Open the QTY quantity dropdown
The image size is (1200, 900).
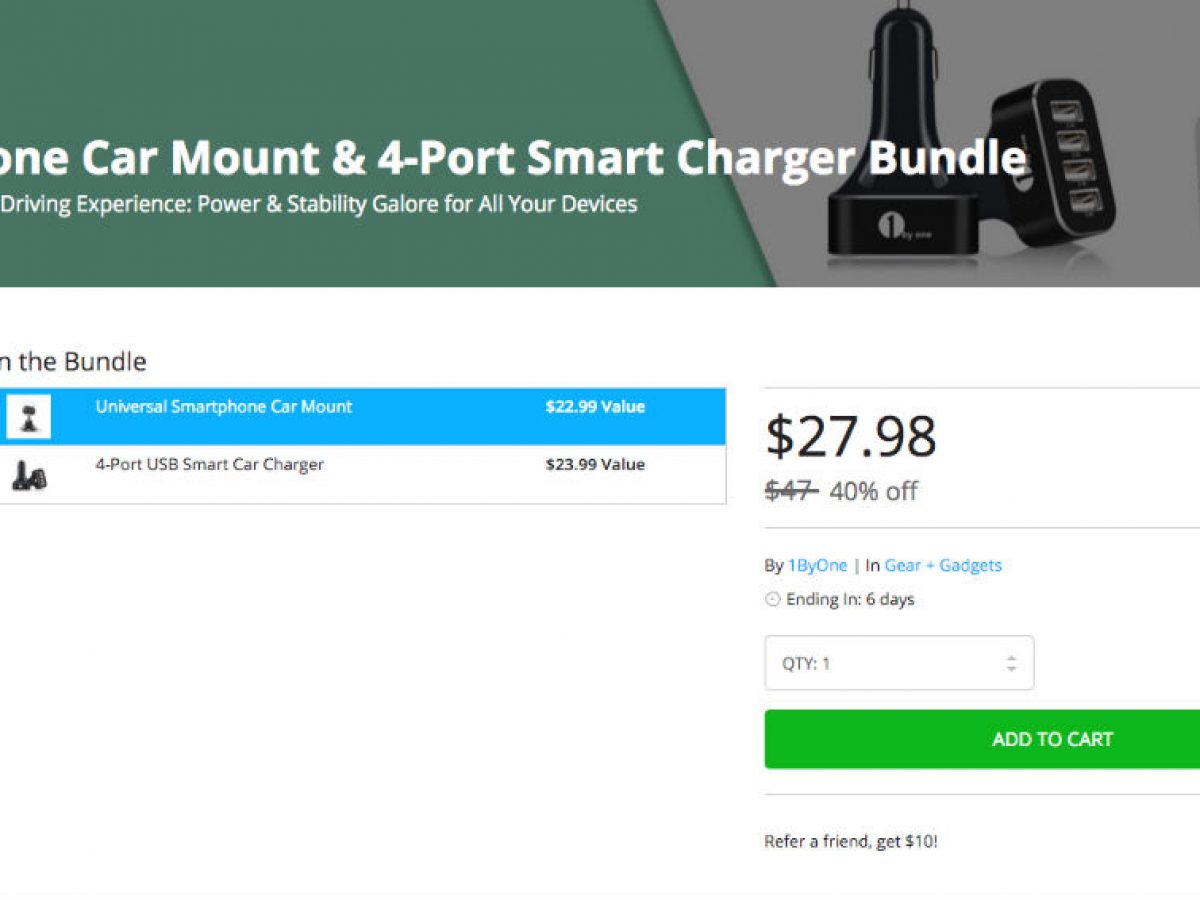pos(898,663)
